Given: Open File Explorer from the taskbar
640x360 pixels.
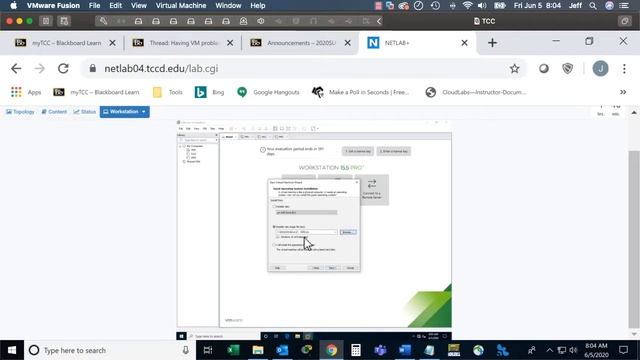Looking at the screenshot, I should click(258, 350).
